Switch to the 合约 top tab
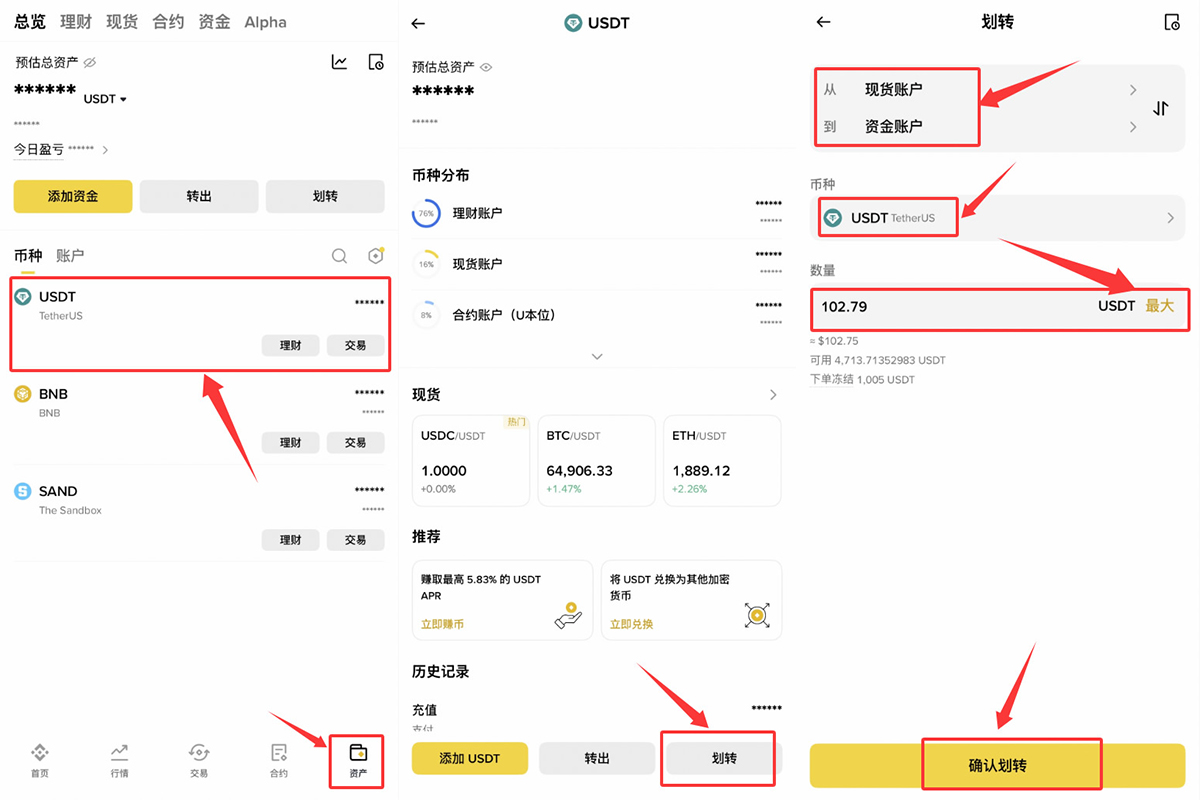1200x800 pixels. 168,22
